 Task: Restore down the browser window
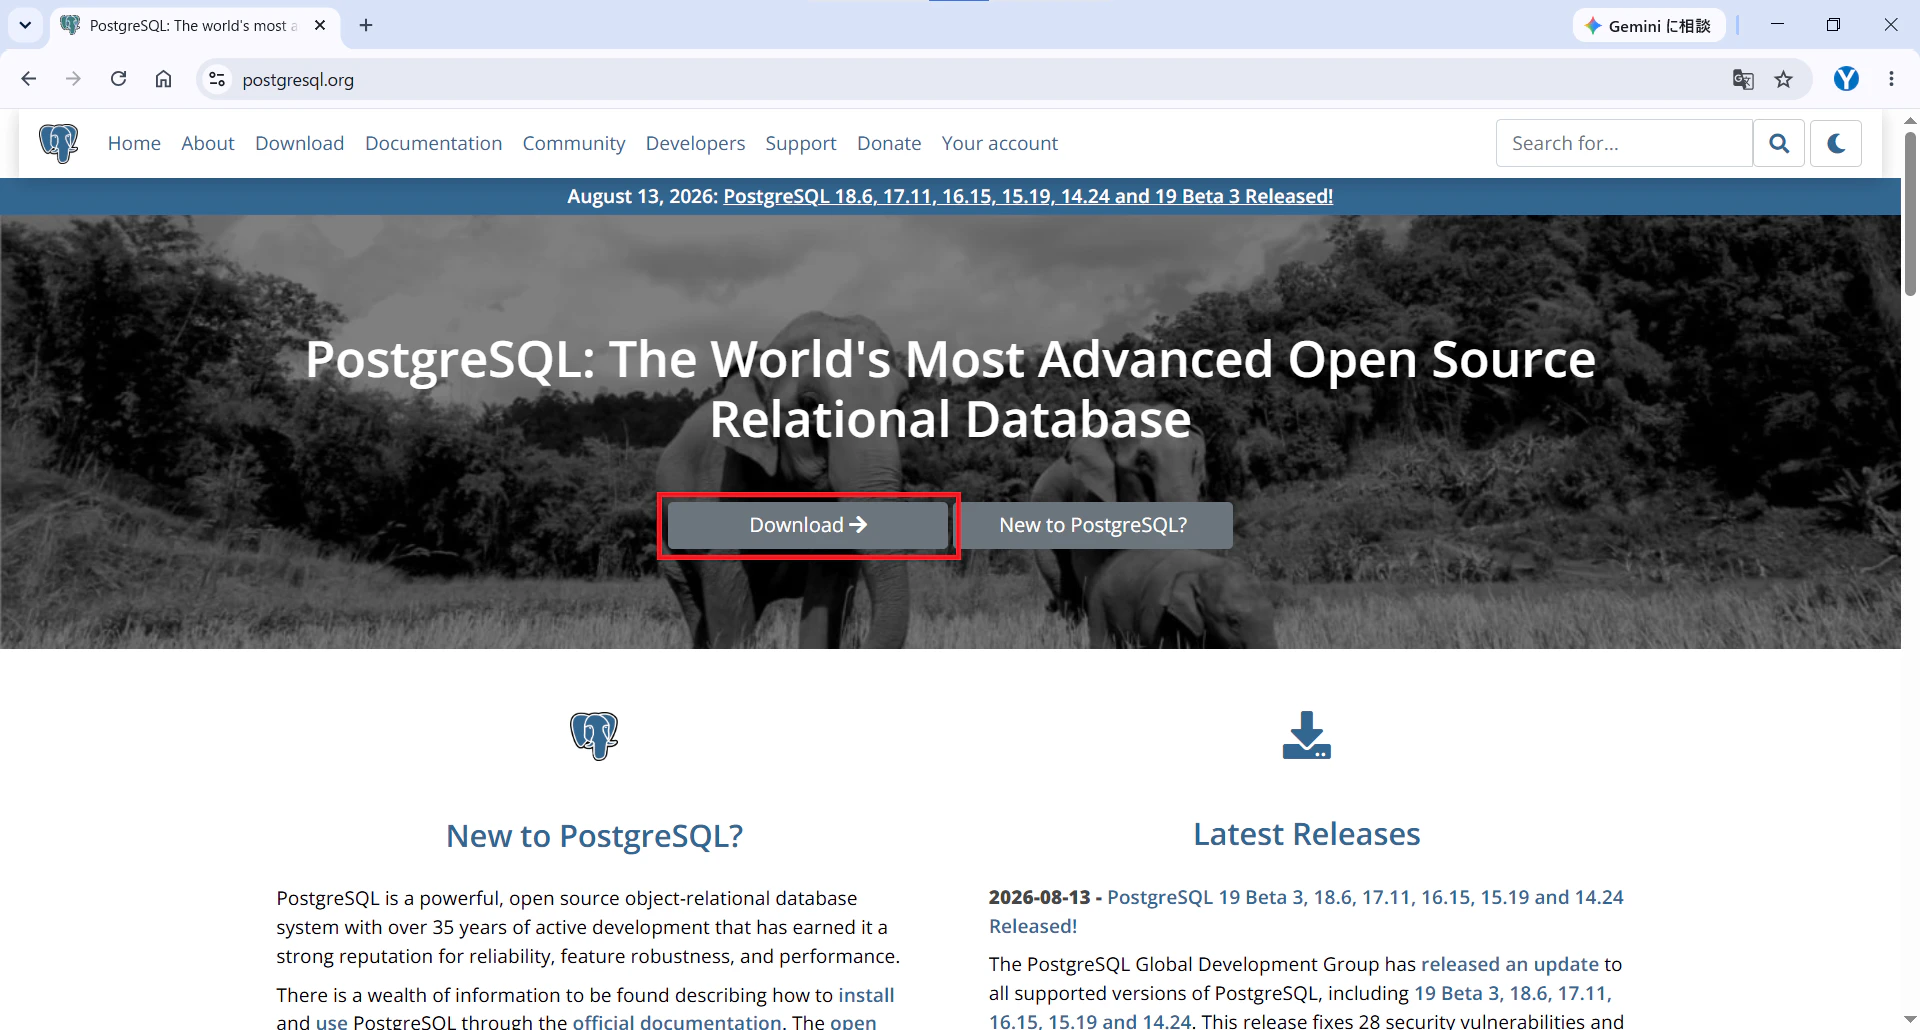[x=1833, y=25]
